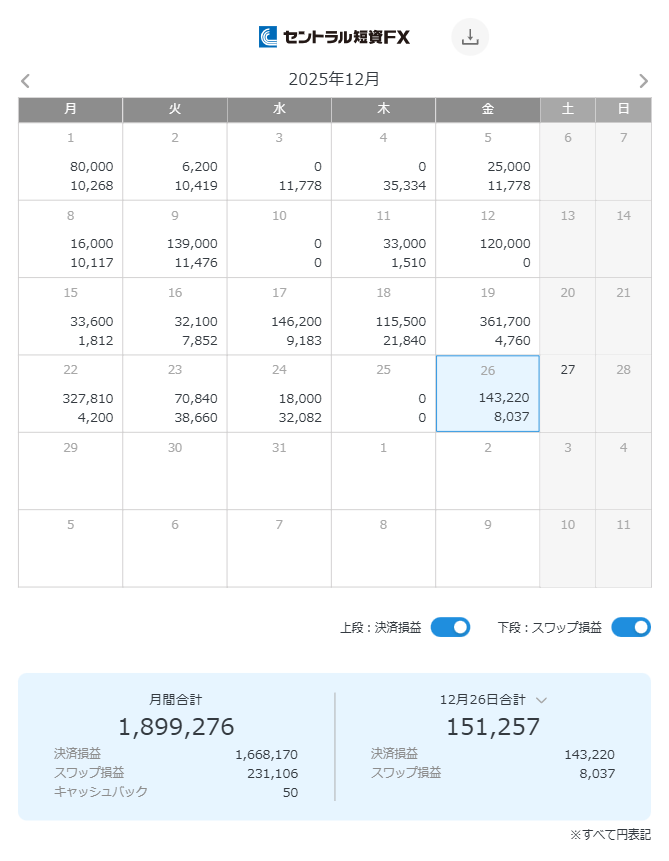Click the 月 weekday column header
This screenshot has width=669, height=861.
click(70, 109)
